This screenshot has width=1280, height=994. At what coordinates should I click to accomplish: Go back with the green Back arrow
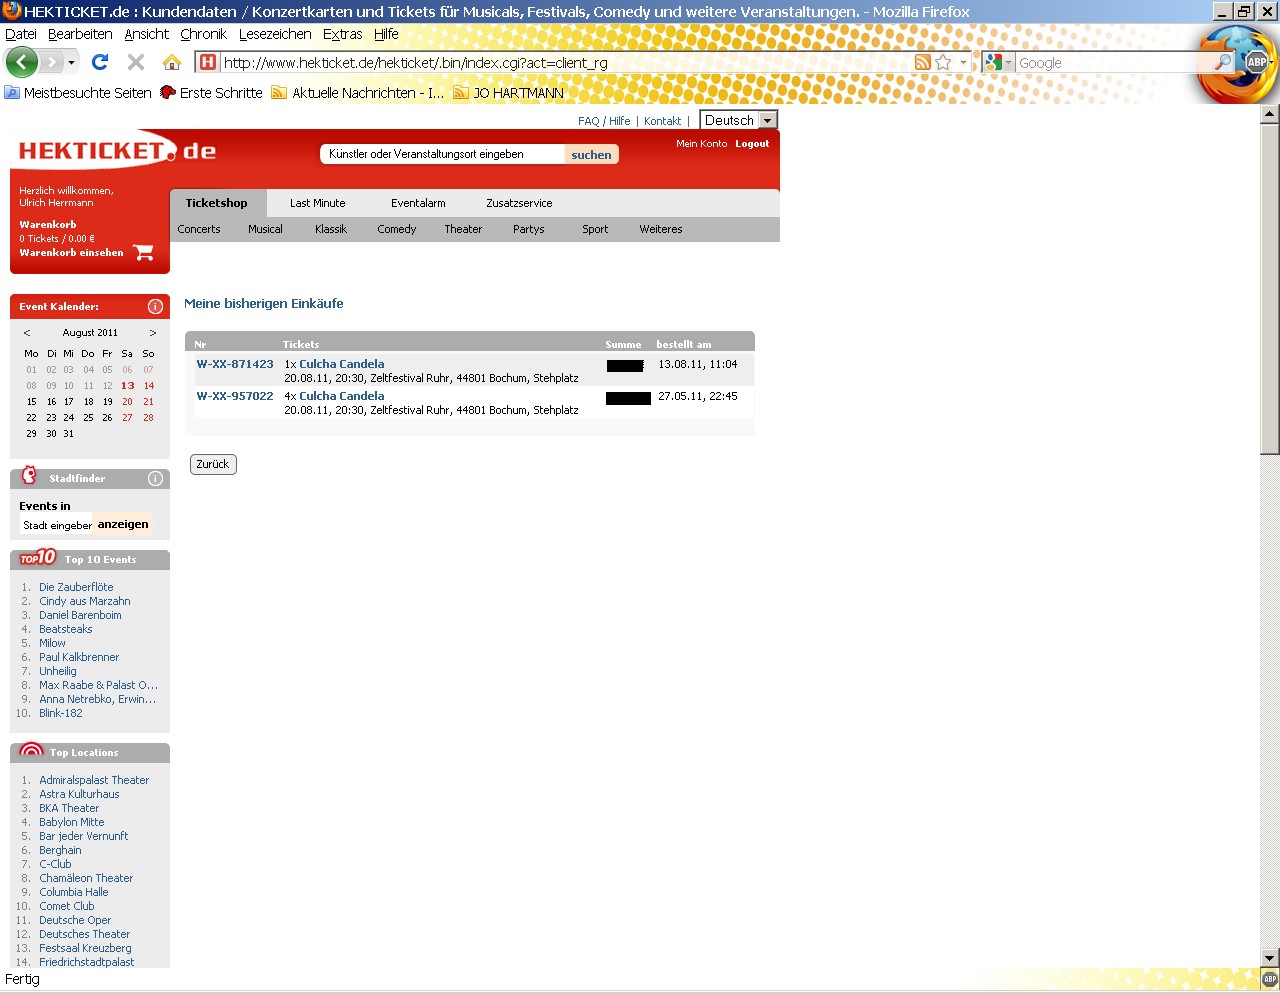[22, 62]
